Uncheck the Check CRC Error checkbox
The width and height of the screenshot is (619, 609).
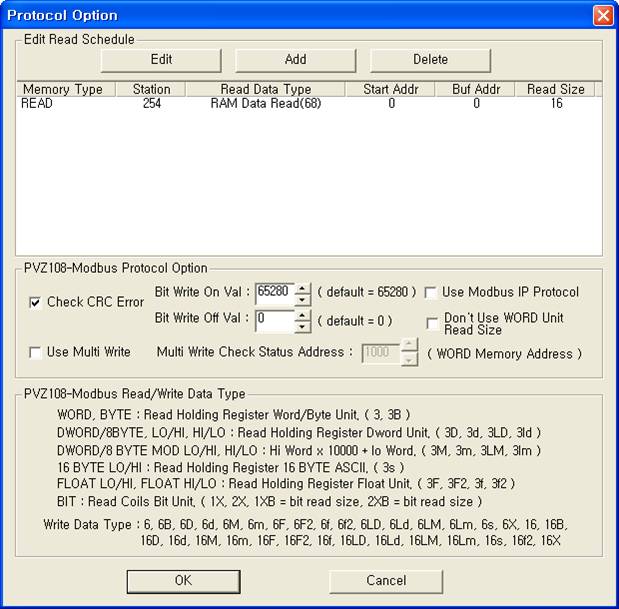(37, 302)
